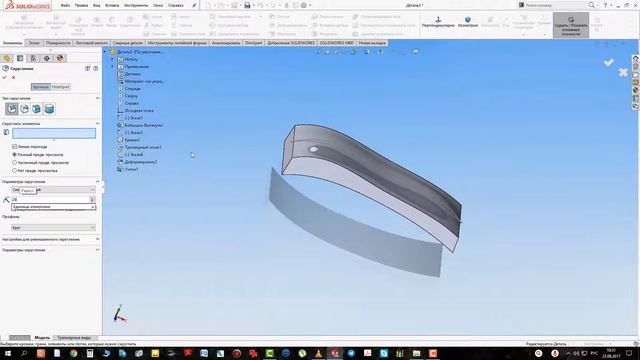Toggle the Линии перехода checkbox
Image resolution: width=640 pixels, height=360 pixels.
click(x=15, y=146)
